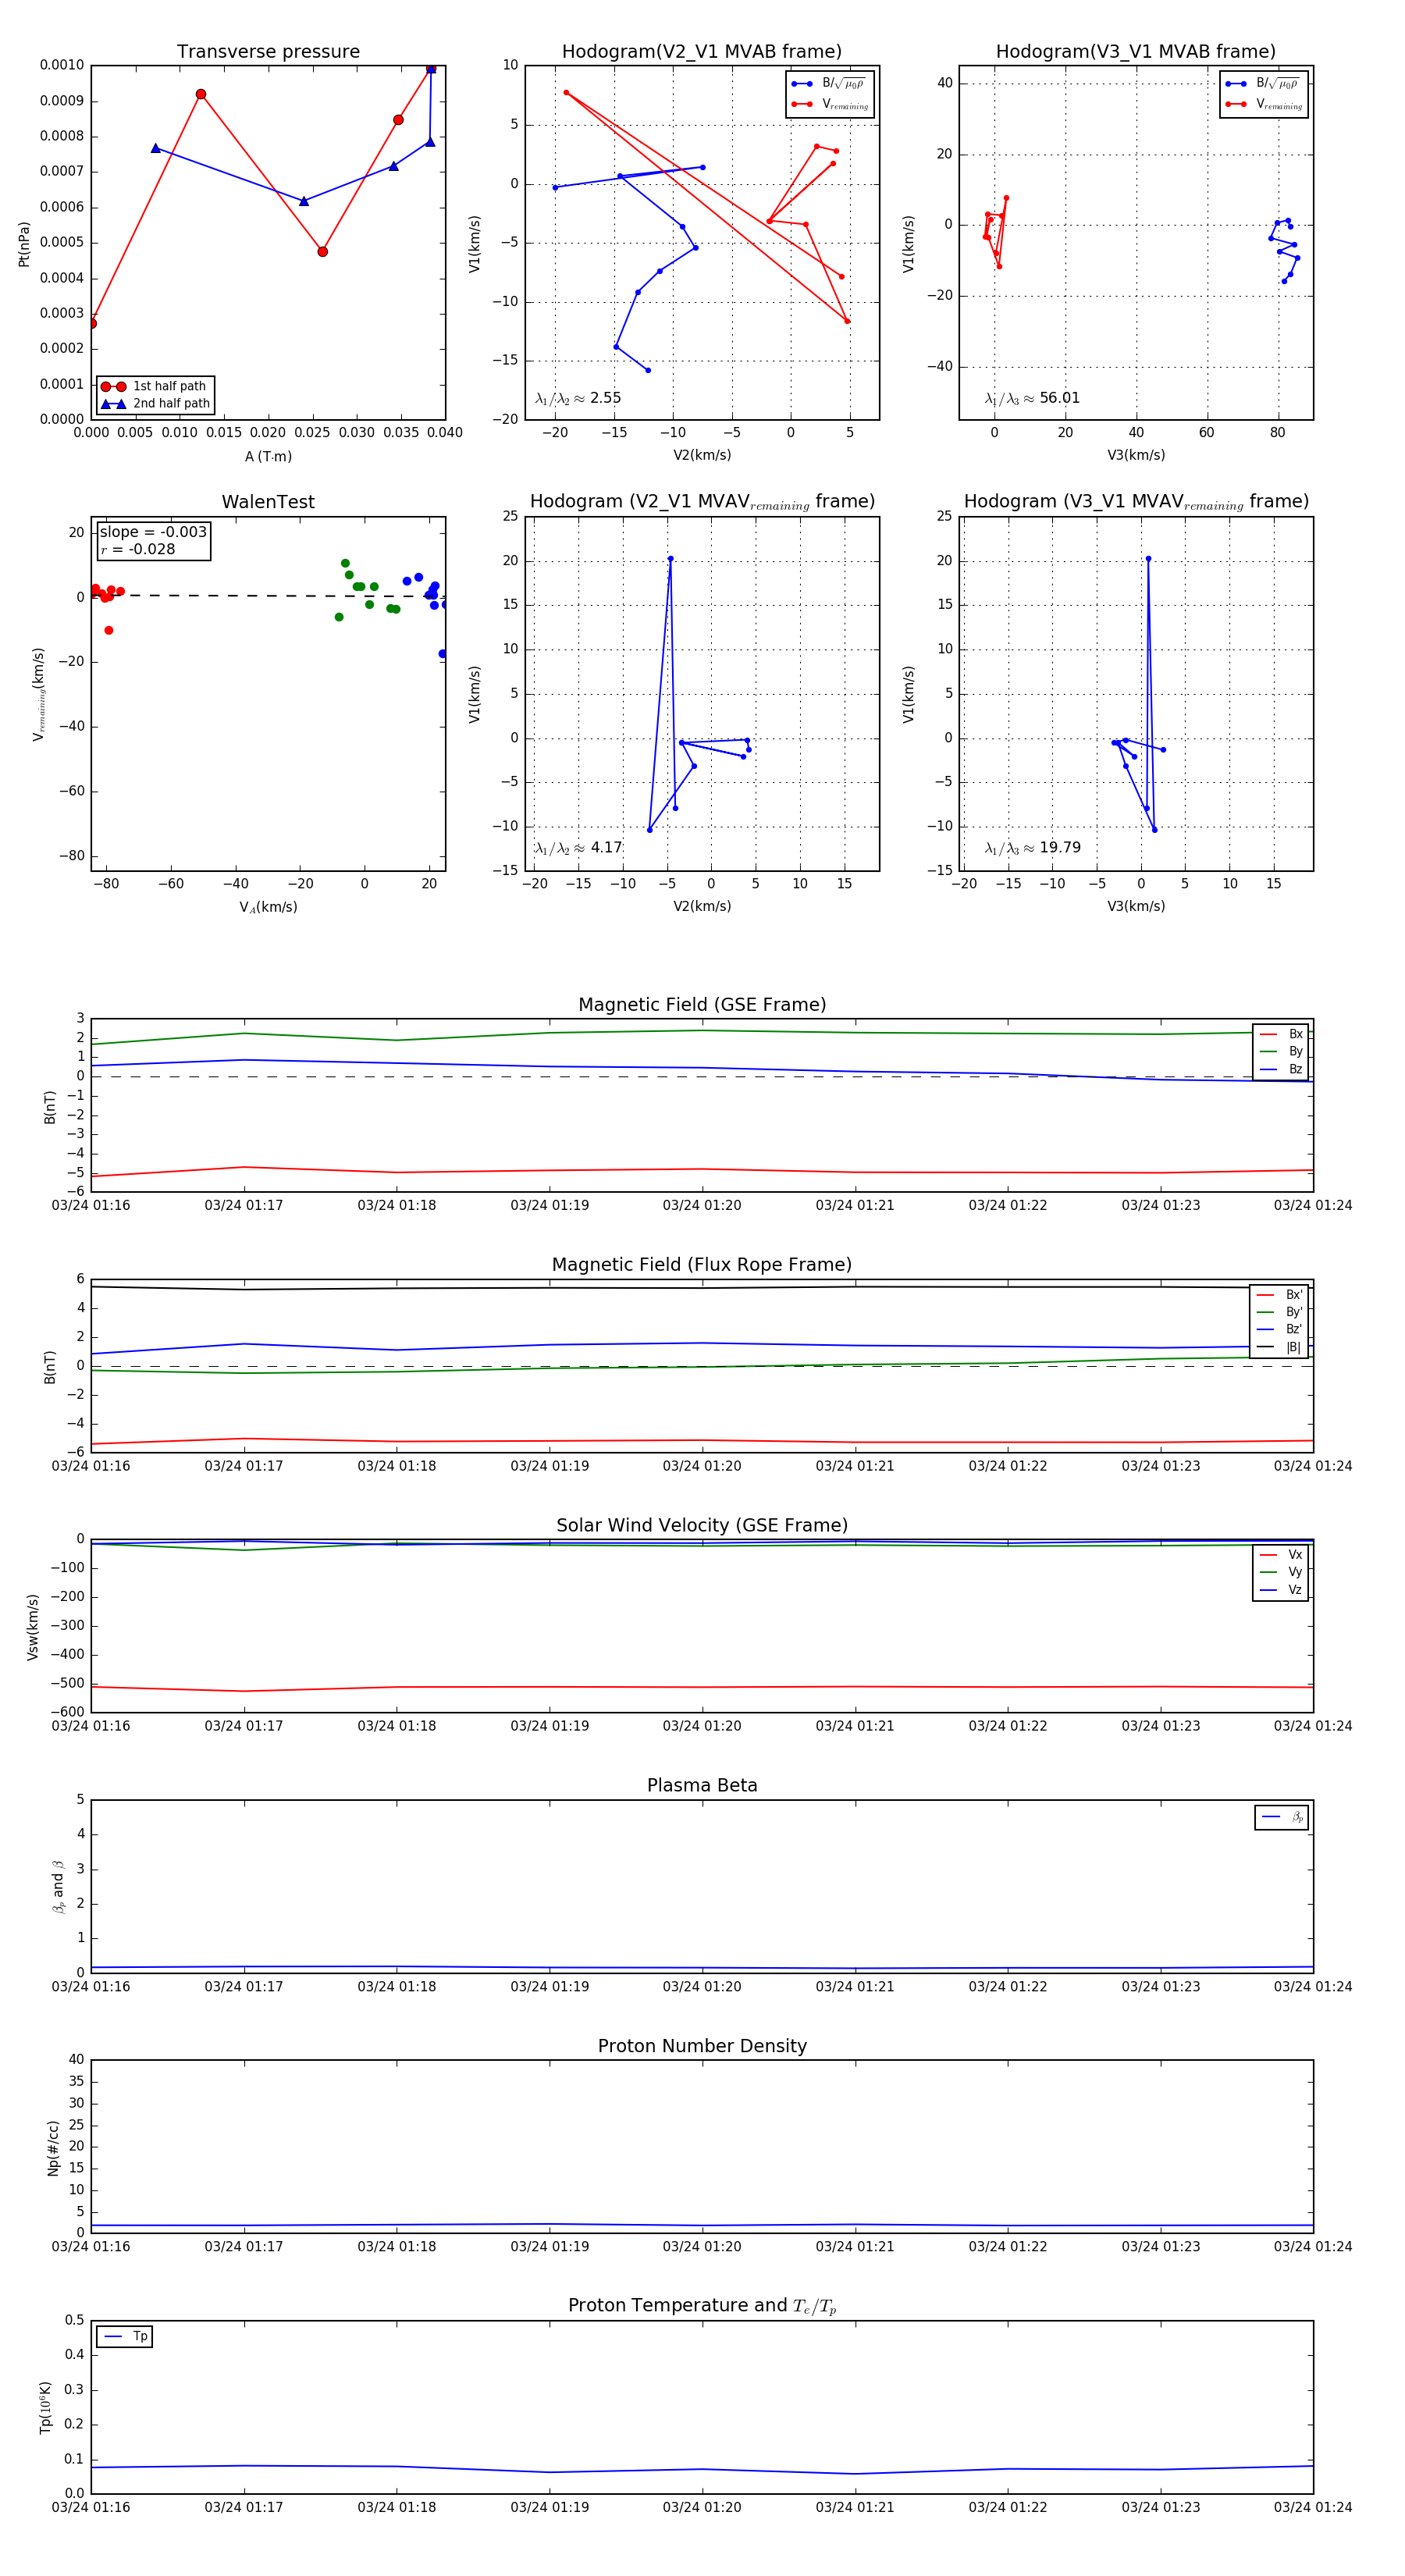The height and width of the screenshot is (2576, 1405).
Task: Click the 'WalenTest' plot title
Action: (x=268, y=502)
